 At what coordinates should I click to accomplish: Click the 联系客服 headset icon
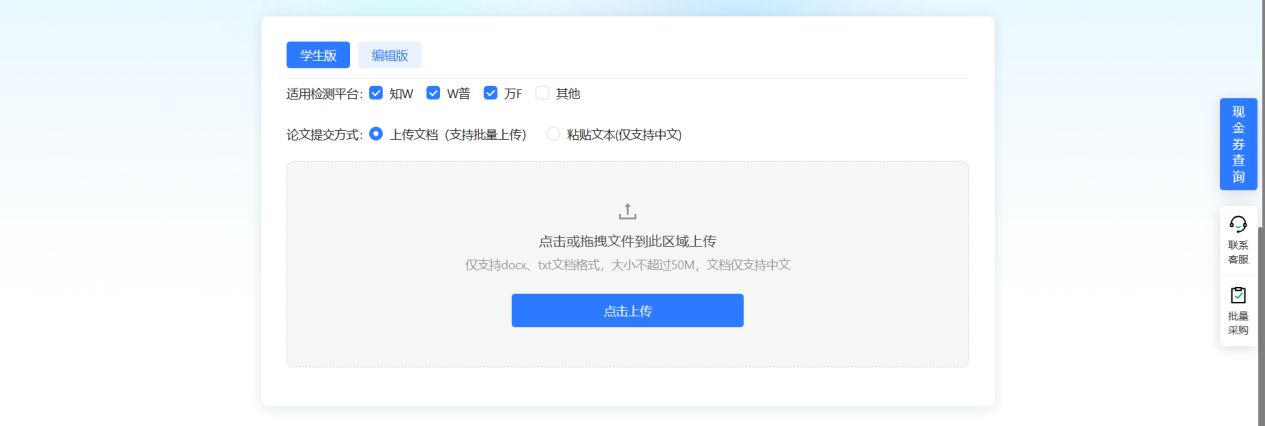point(1238,224)
